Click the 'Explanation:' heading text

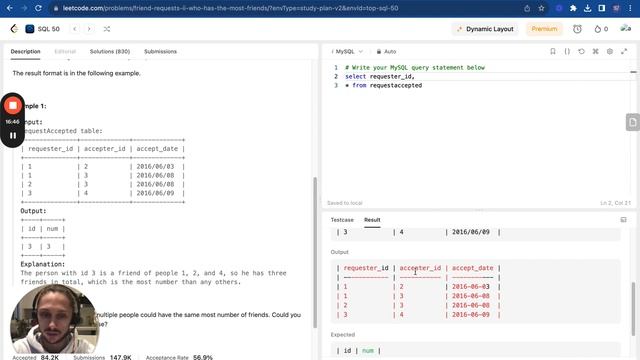pyautogui.click(x=43, y=264)
